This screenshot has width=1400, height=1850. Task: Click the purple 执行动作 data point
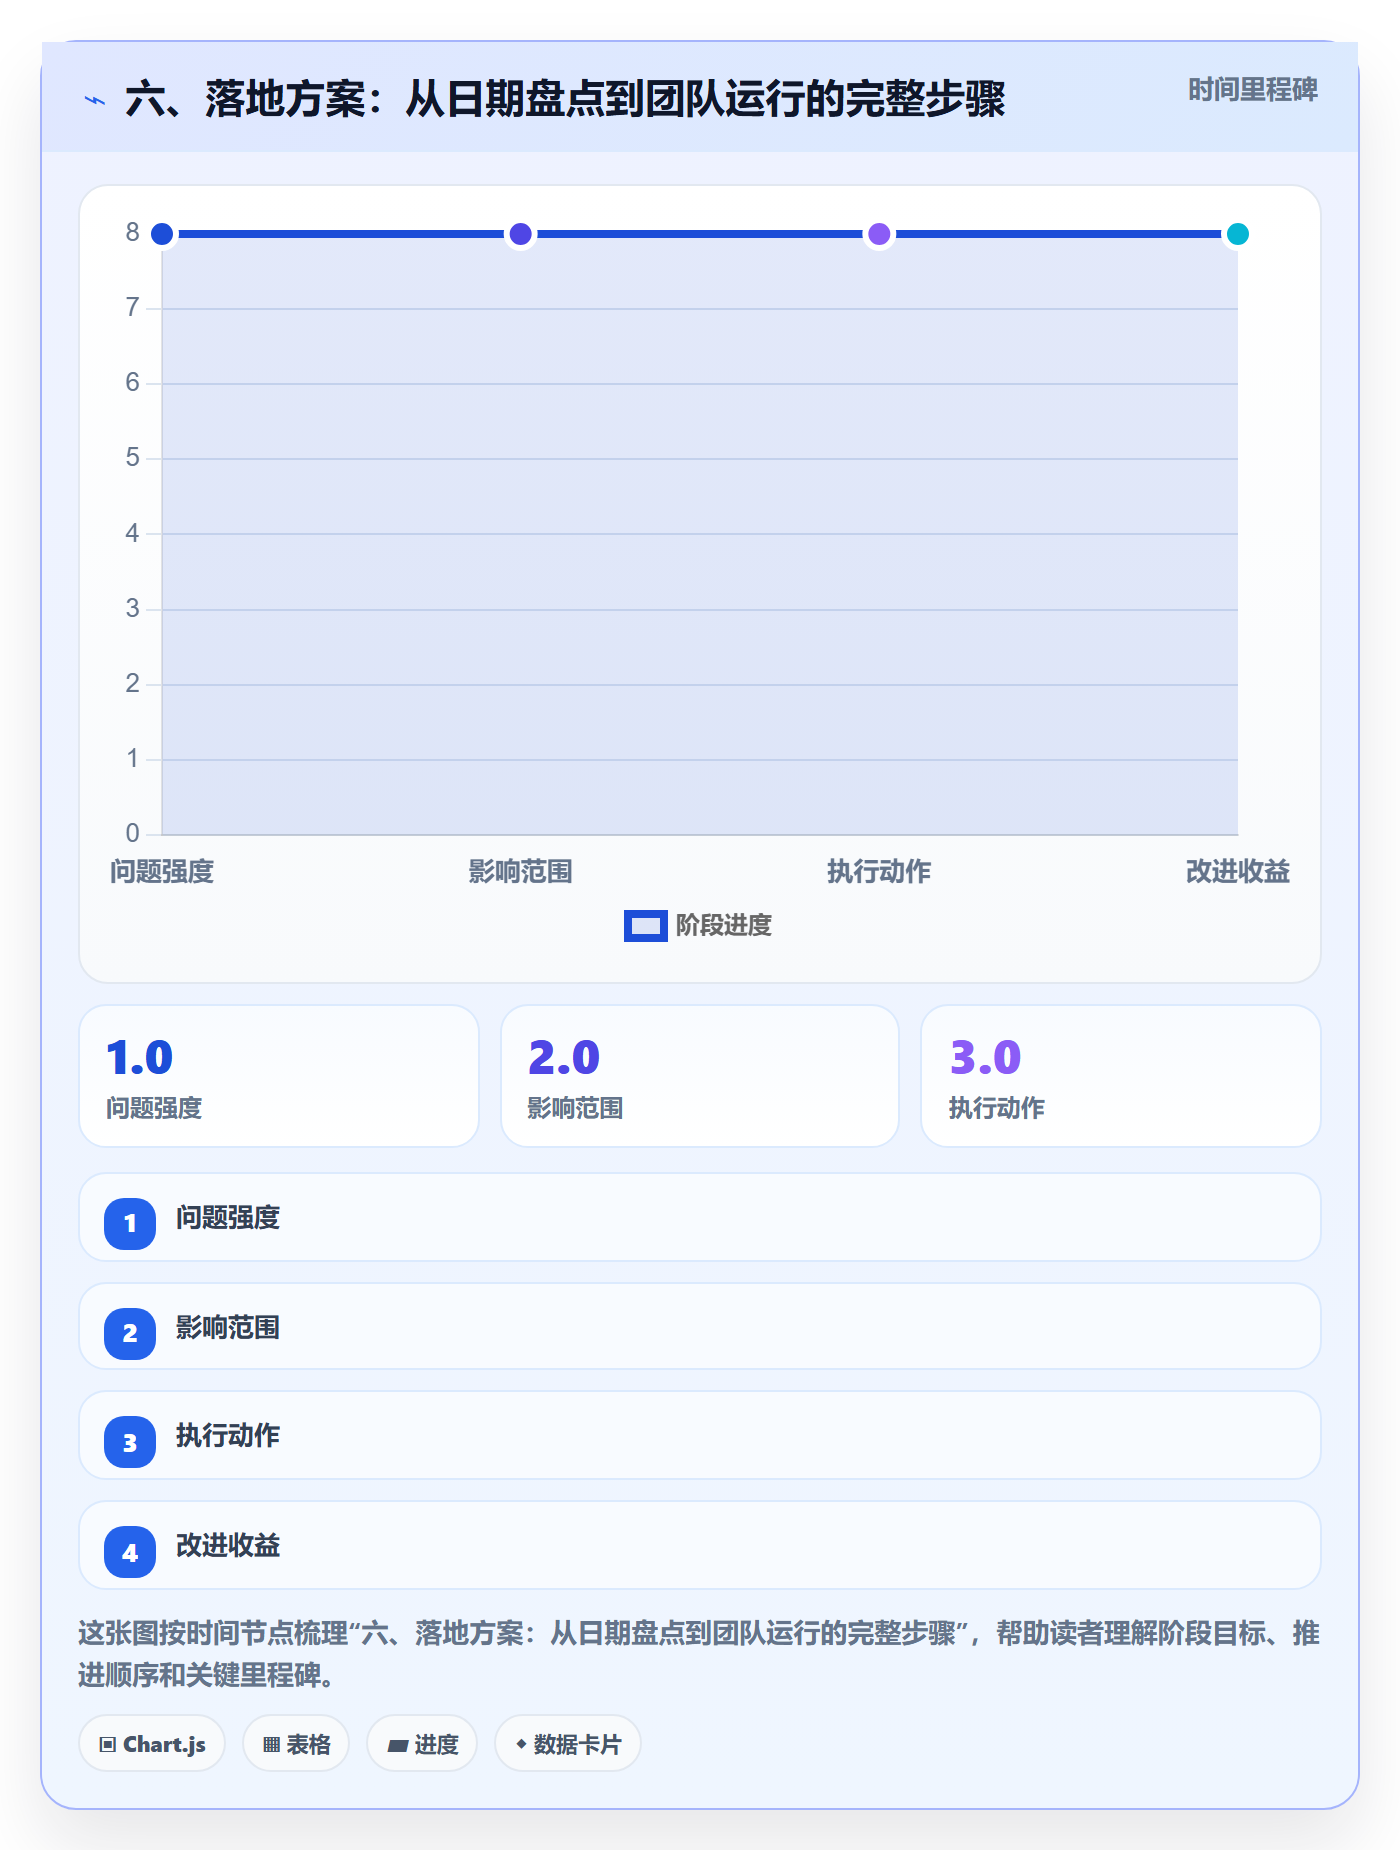(x=879, y=234)
